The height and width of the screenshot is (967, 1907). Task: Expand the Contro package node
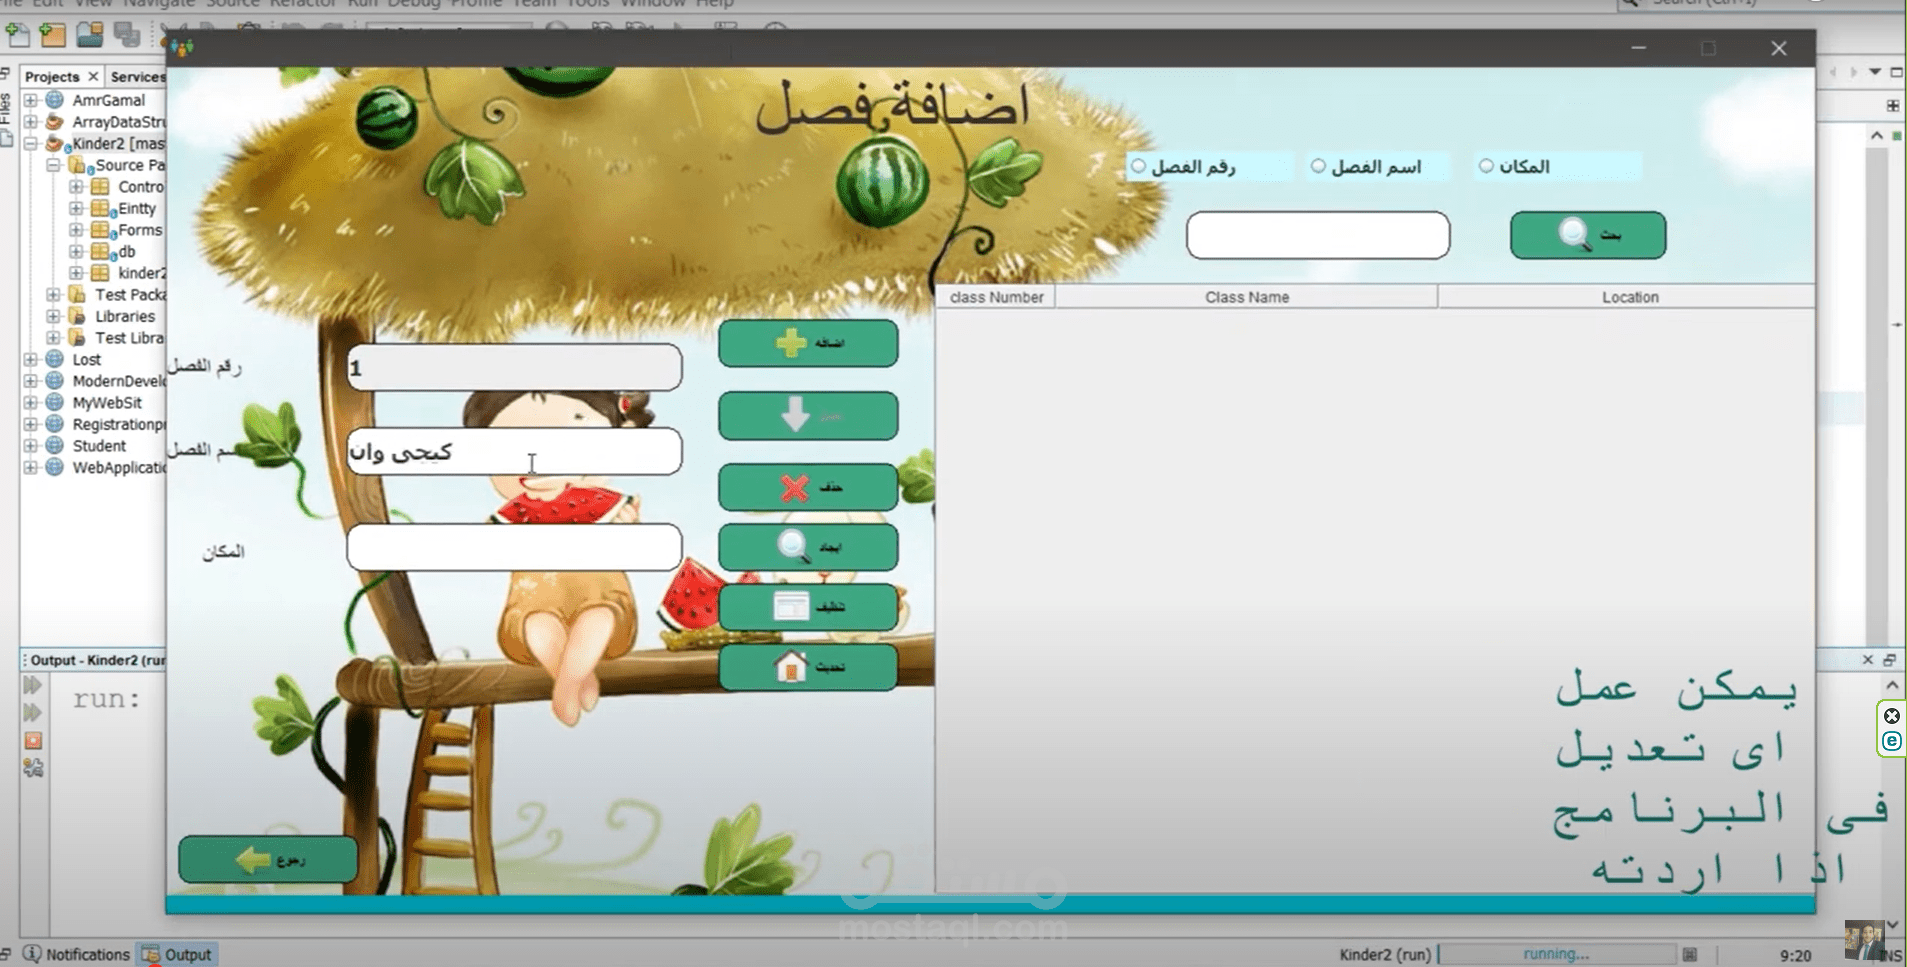[76, 187]
